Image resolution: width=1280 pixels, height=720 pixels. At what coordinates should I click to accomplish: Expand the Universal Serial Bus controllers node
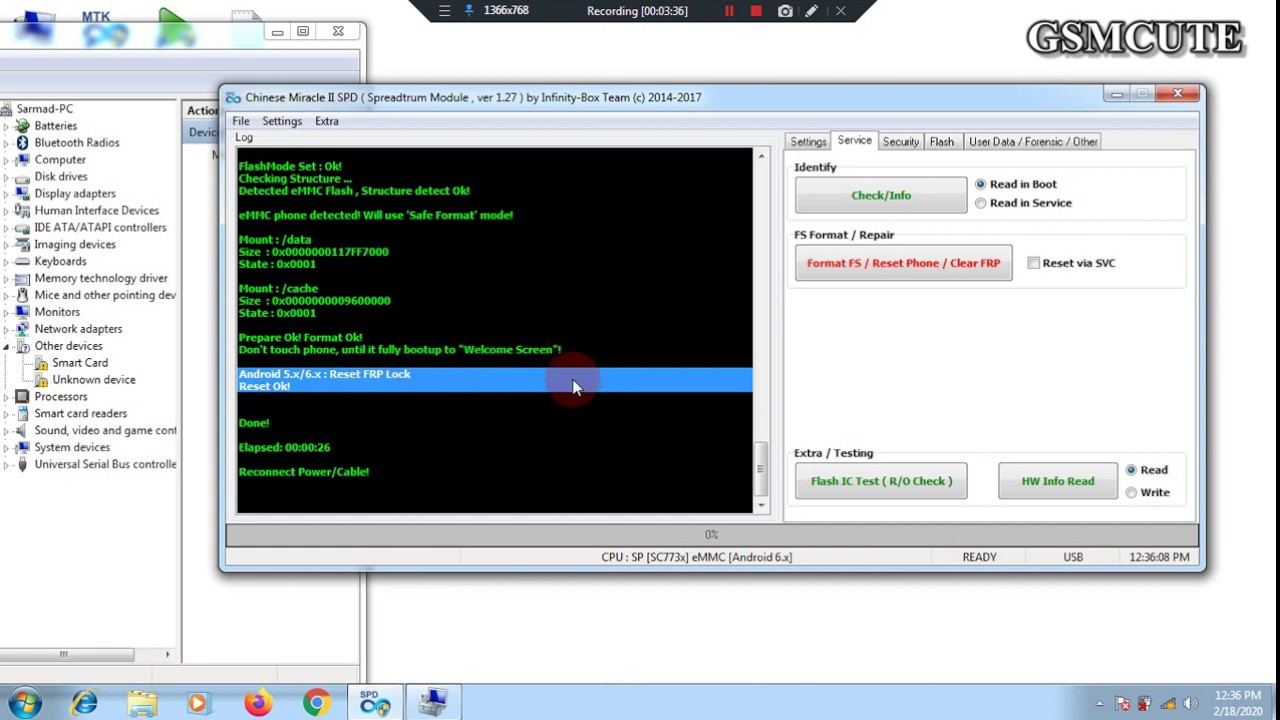[6, 464]
